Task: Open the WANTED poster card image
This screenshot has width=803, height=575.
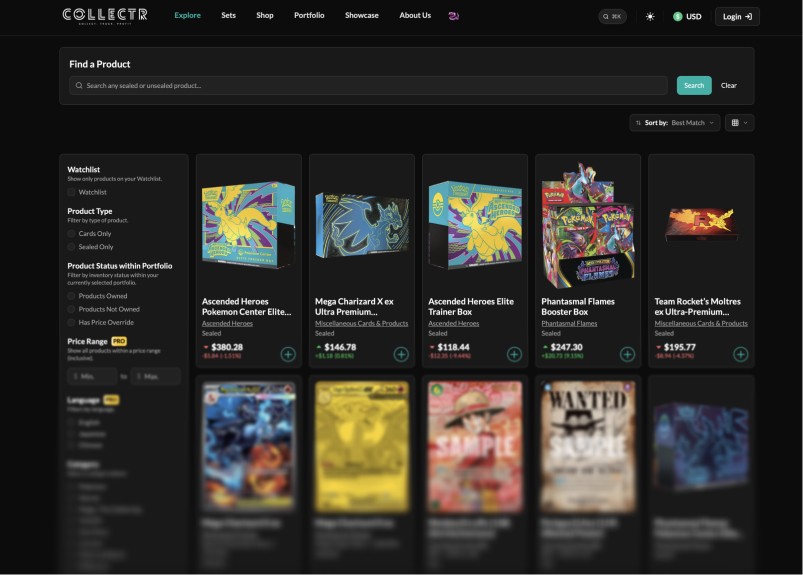Action: [588, 446]
